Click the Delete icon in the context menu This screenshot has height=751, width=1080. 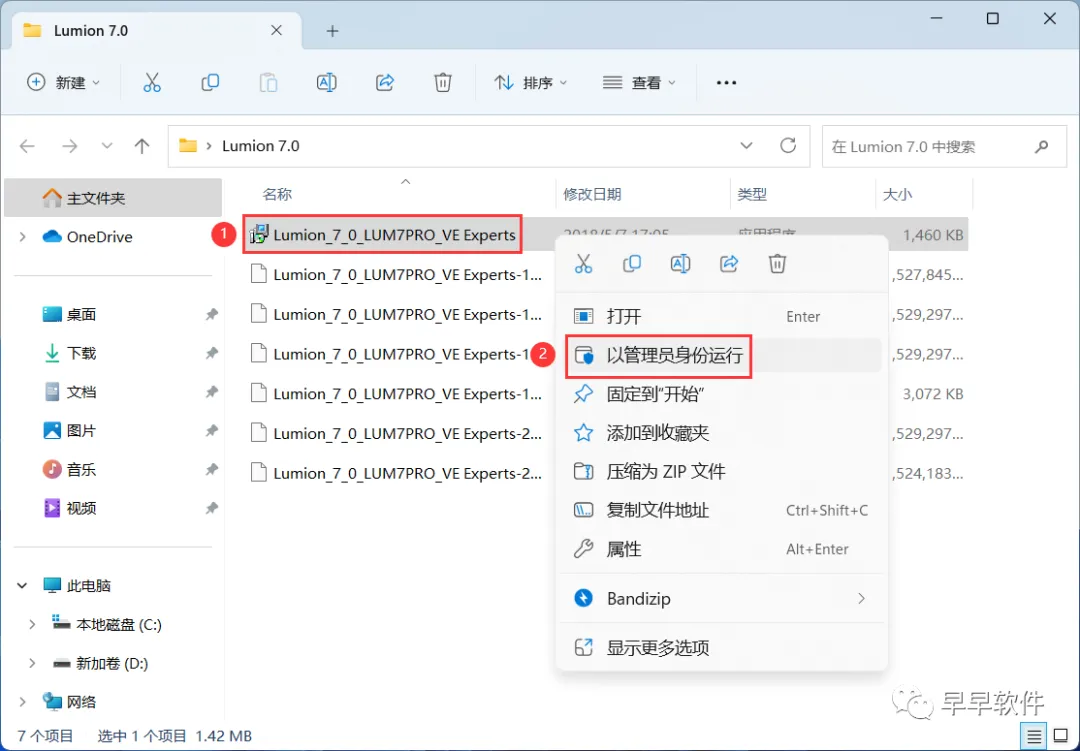tap(777, 263)
